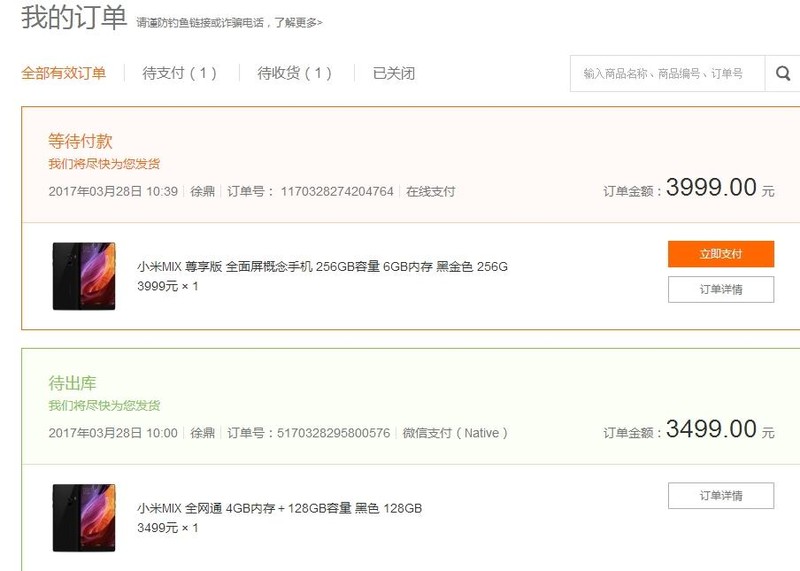The image size is (800, 571).
Task: Click the search magnifier icon
Action: 783,73
